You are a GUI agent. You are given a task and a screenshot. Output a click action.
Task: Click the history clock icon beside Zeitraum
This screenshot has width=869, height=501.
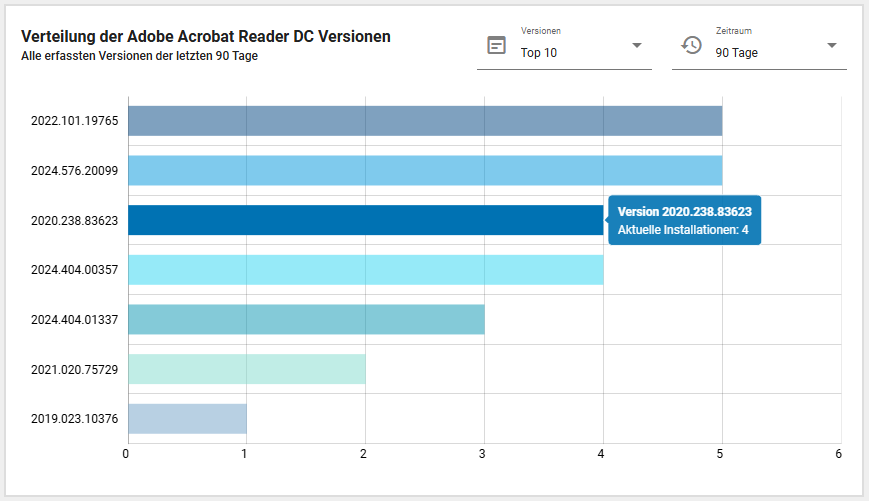pos(691,45)
